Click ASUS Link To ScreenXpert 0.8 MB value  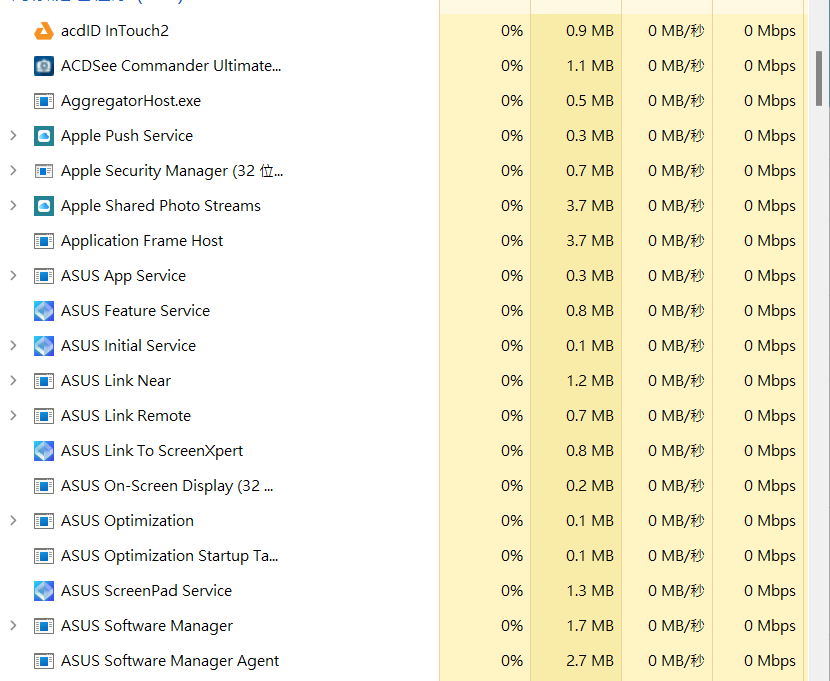coord(590,451)
